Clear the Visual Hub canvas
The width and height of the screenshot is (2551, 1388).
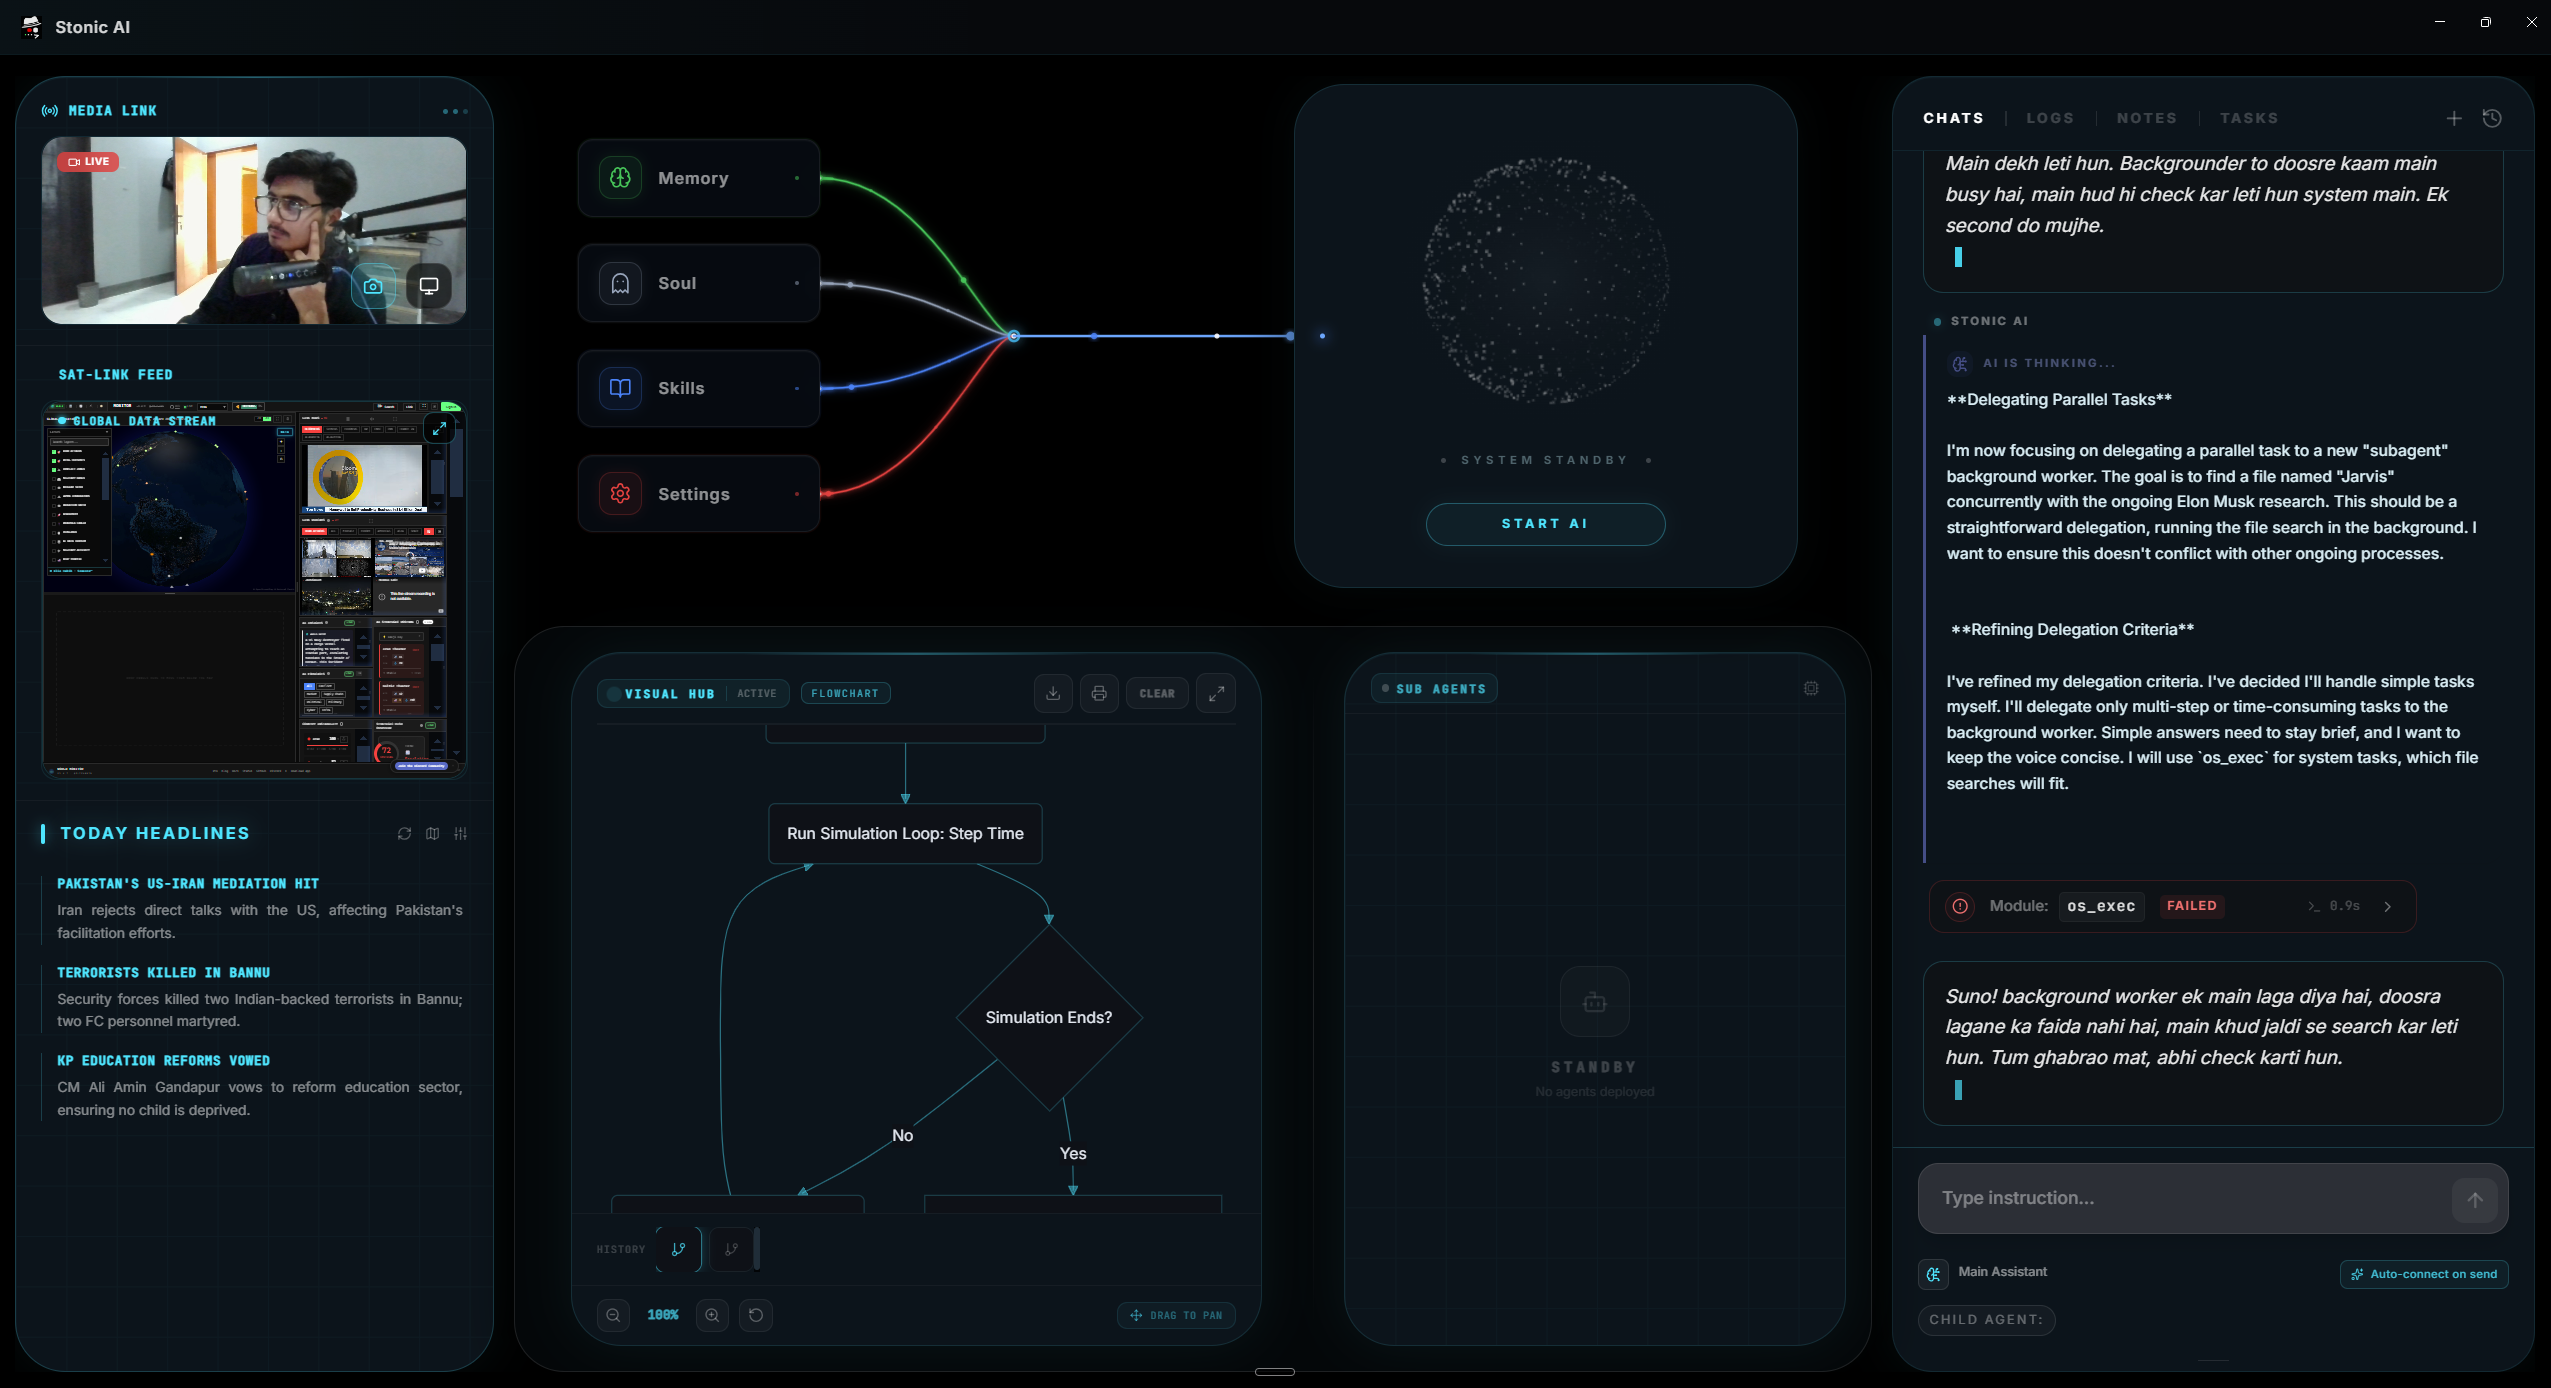(1157, 693)
